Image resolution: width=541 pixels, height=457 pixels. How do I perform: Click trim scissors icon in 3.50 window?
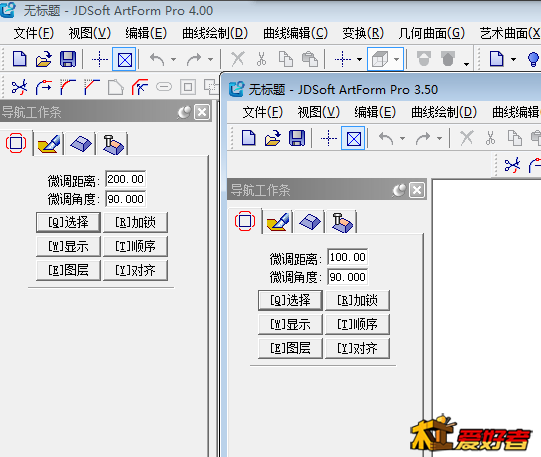pos(512,165)
